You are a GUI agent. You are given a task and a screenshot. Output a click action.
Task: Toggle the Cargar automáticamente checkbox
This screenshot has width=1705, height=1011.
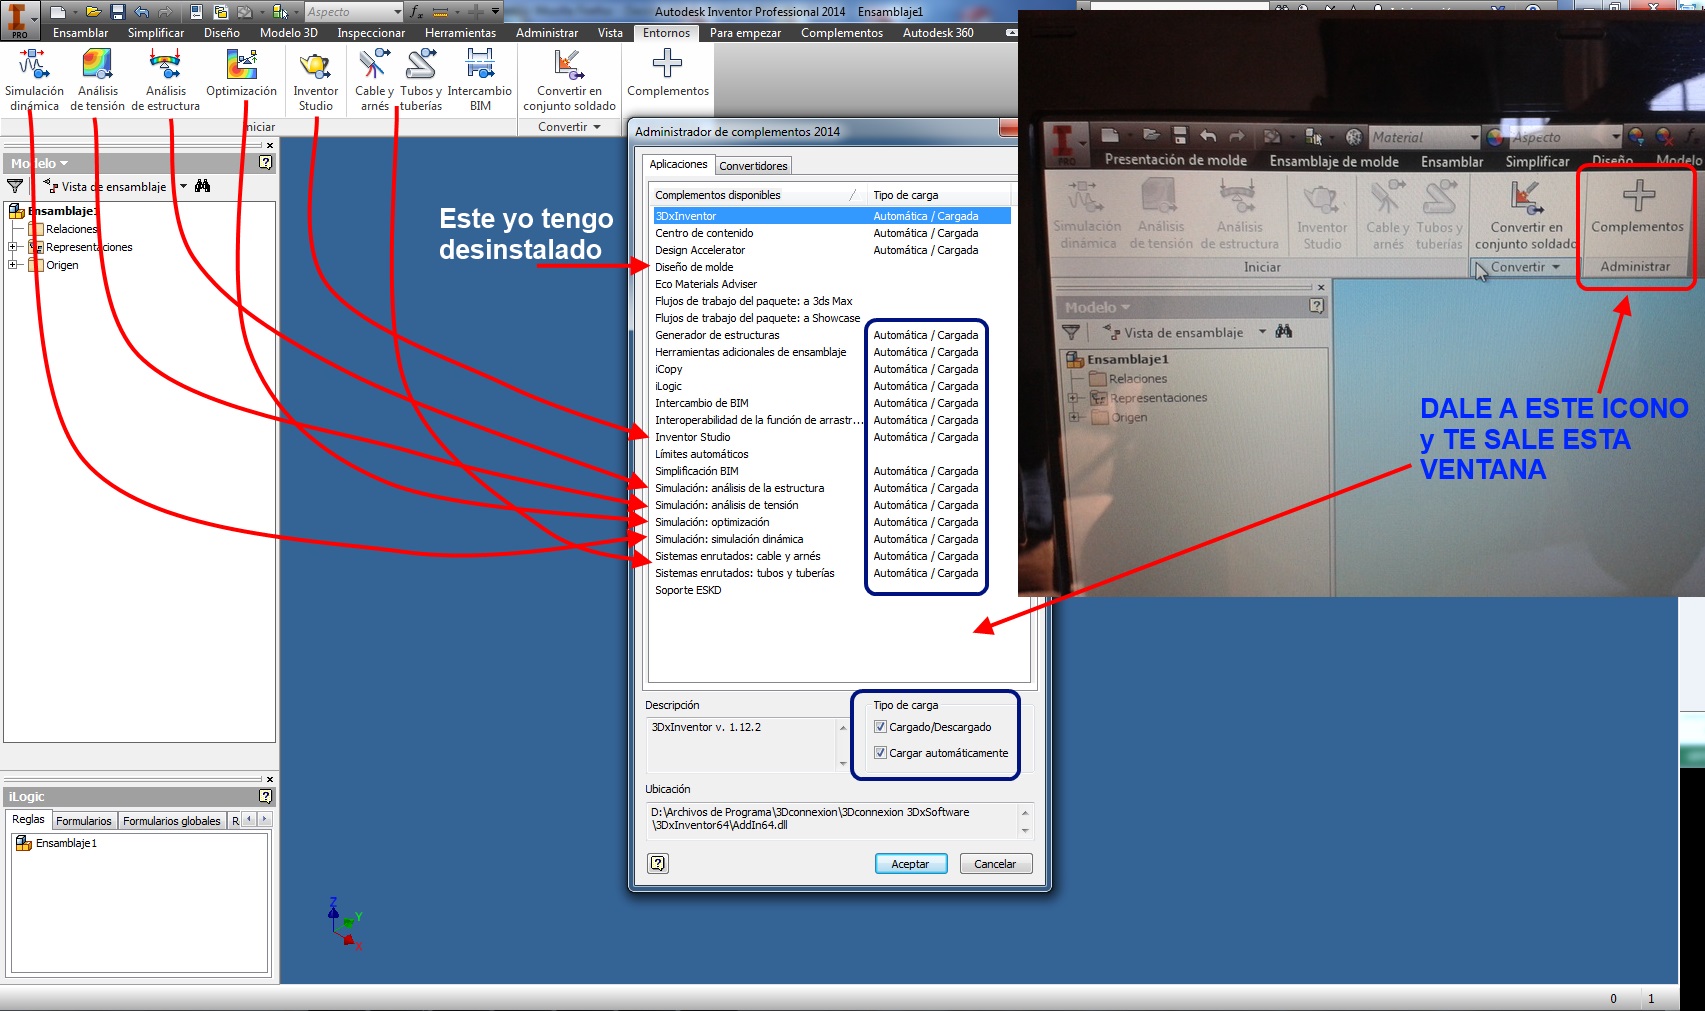(880, 753)
